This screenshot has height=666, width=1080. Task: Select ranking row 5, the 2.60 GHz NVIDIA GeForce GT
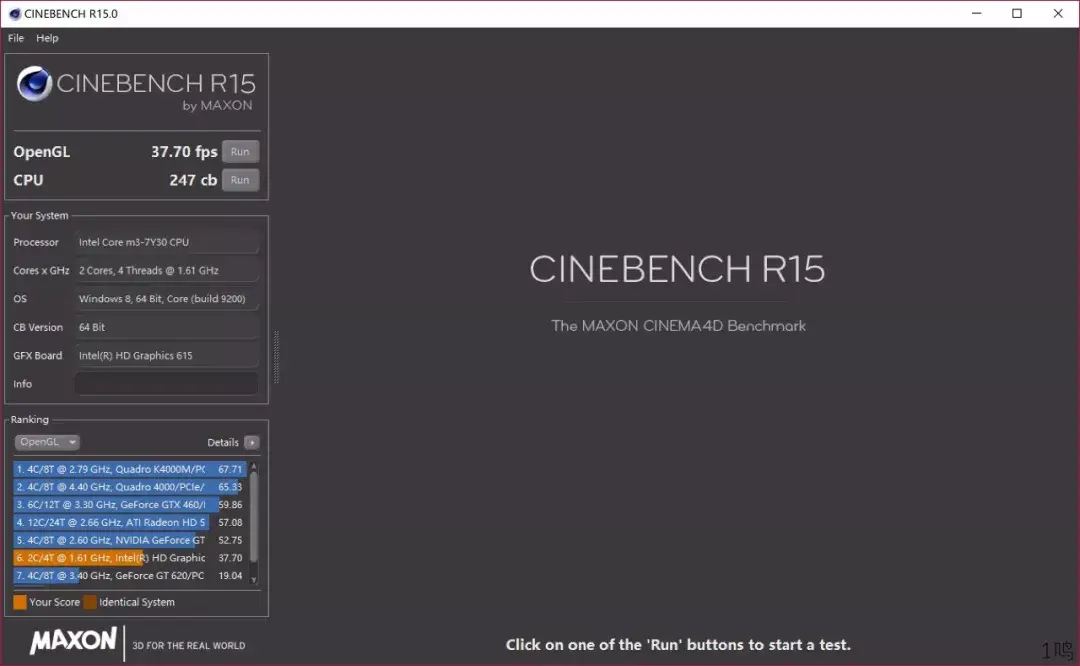coord(129,540)
